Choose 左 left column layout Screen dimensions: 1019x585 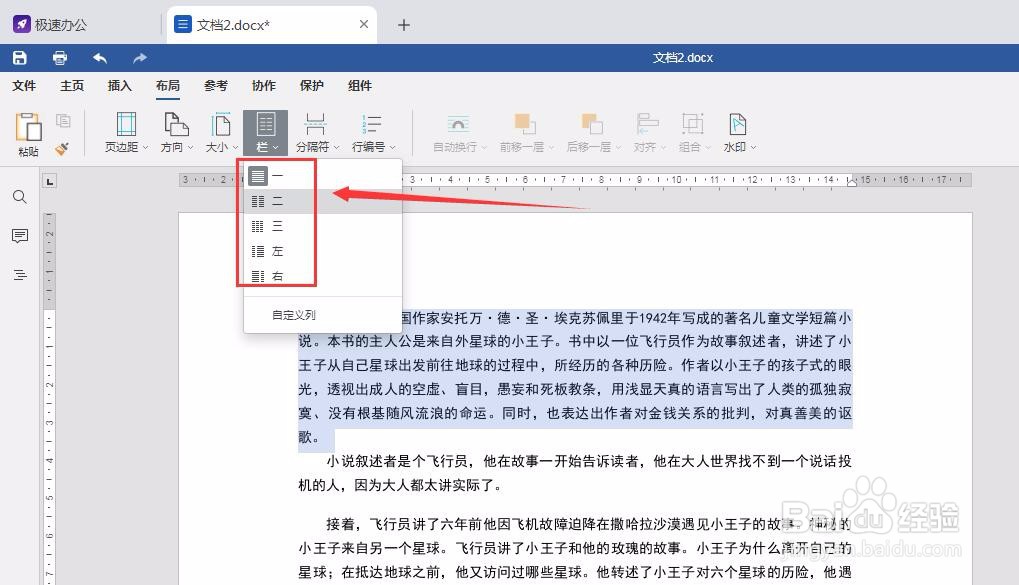click(x=323, y=252)
